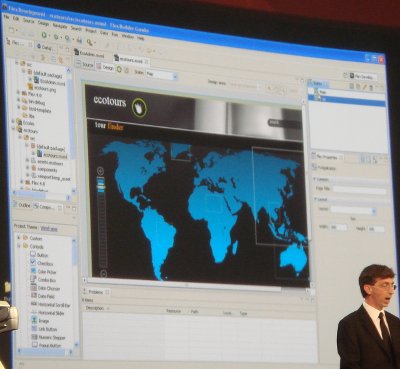The width and height of the screenshot is (400, 369).
Task: Select the Color Picker component icon
Action: point(33,271)
